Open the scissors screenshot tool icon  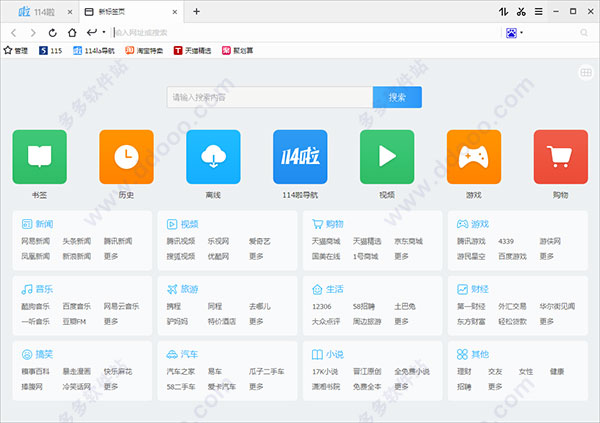pyautogui.click(x=521, y=12)
